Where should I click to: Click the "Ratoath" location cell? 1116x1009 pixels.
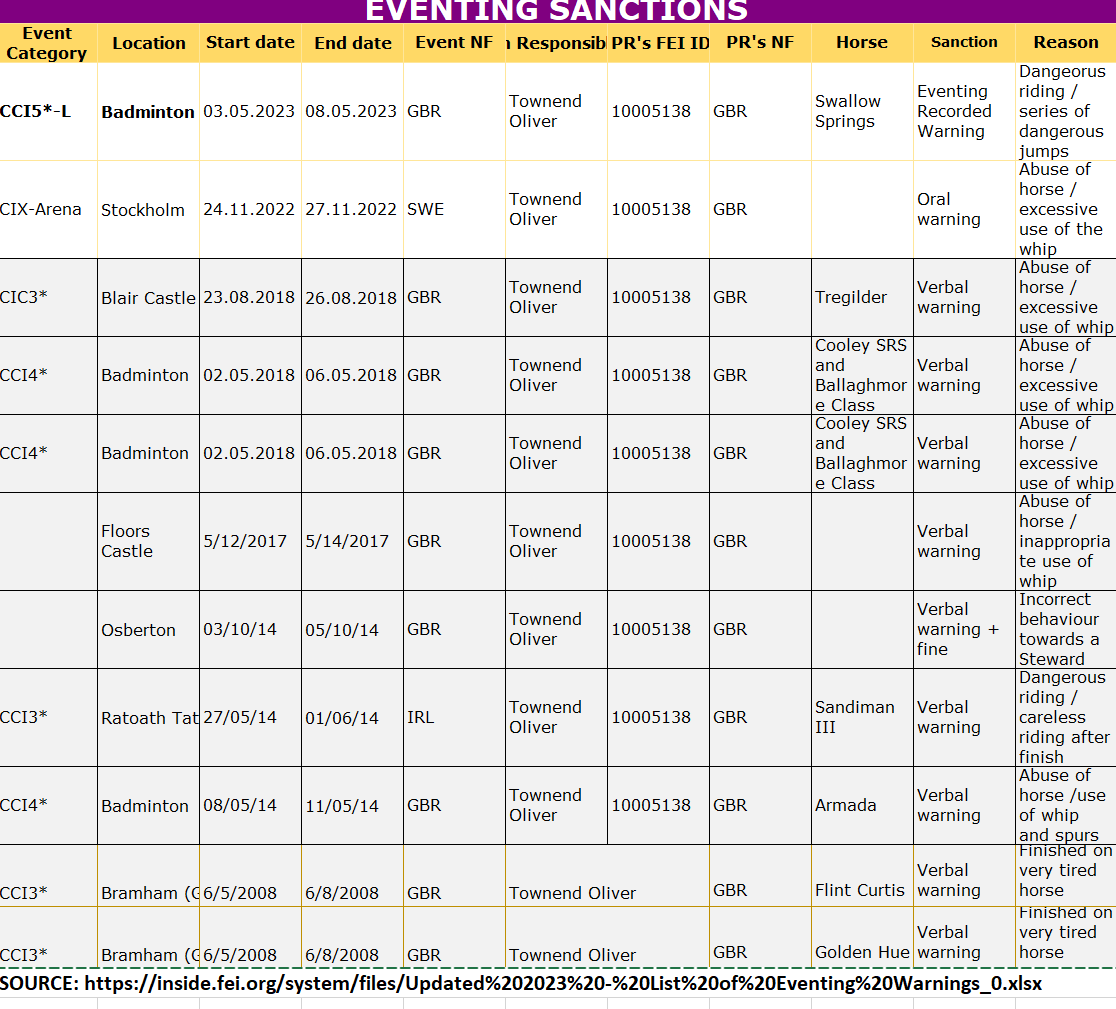point(149,717)
